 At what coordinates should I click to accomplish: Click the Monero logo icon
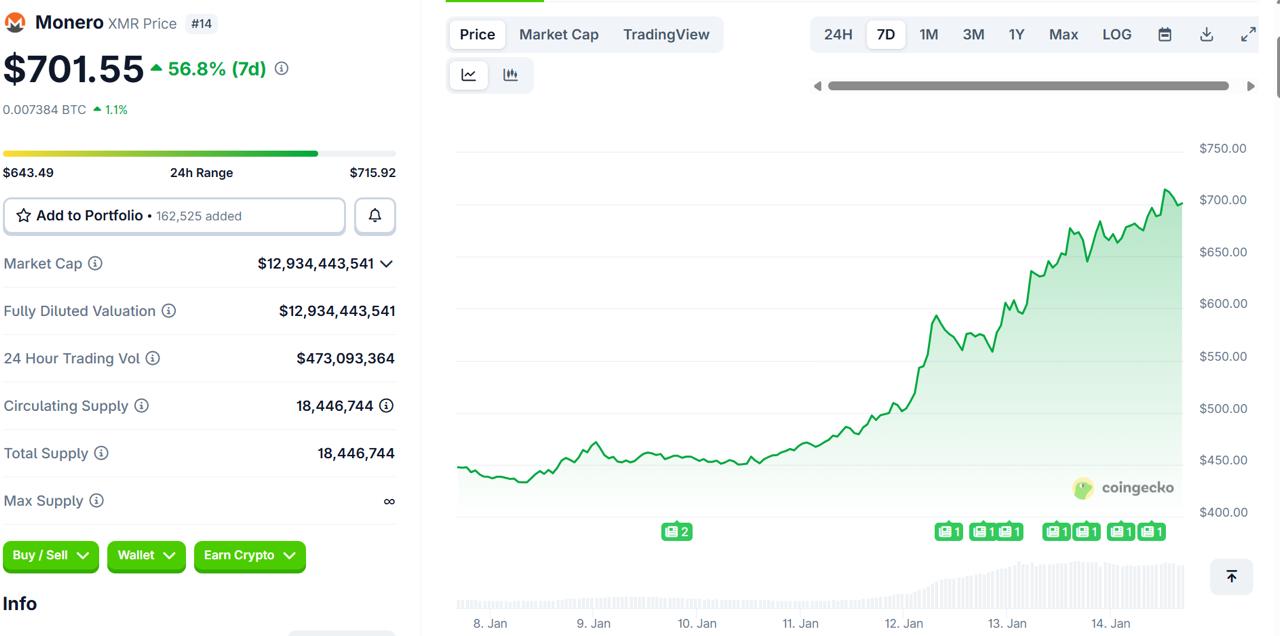pos(14,21)
